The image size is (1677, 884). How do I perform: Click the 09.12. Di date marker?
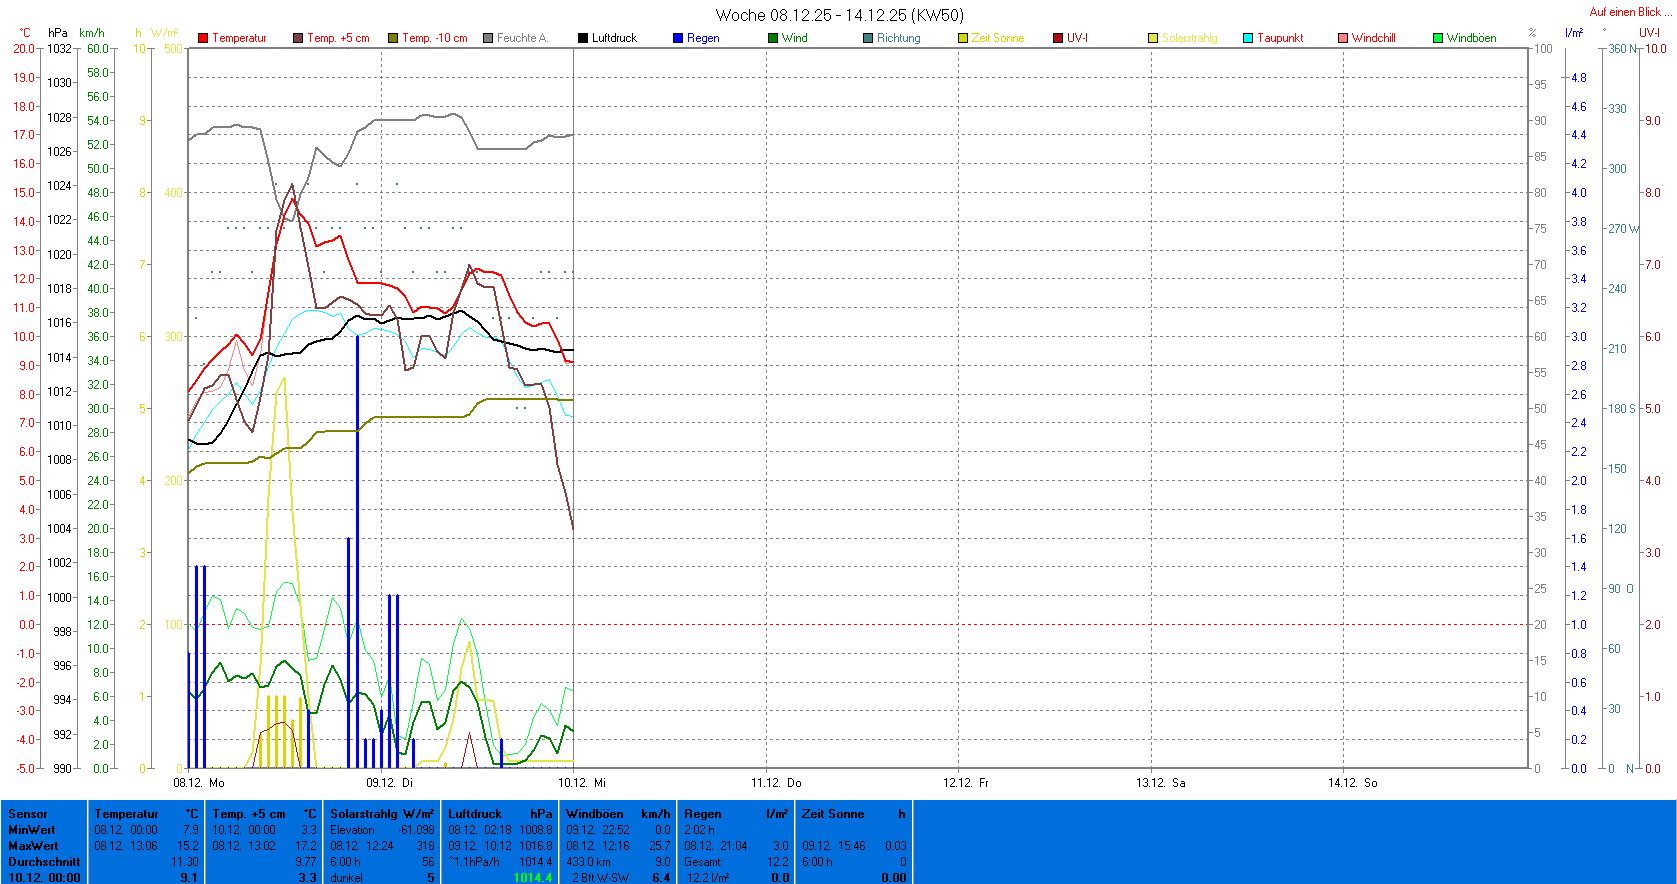click(x=389, y=783)
